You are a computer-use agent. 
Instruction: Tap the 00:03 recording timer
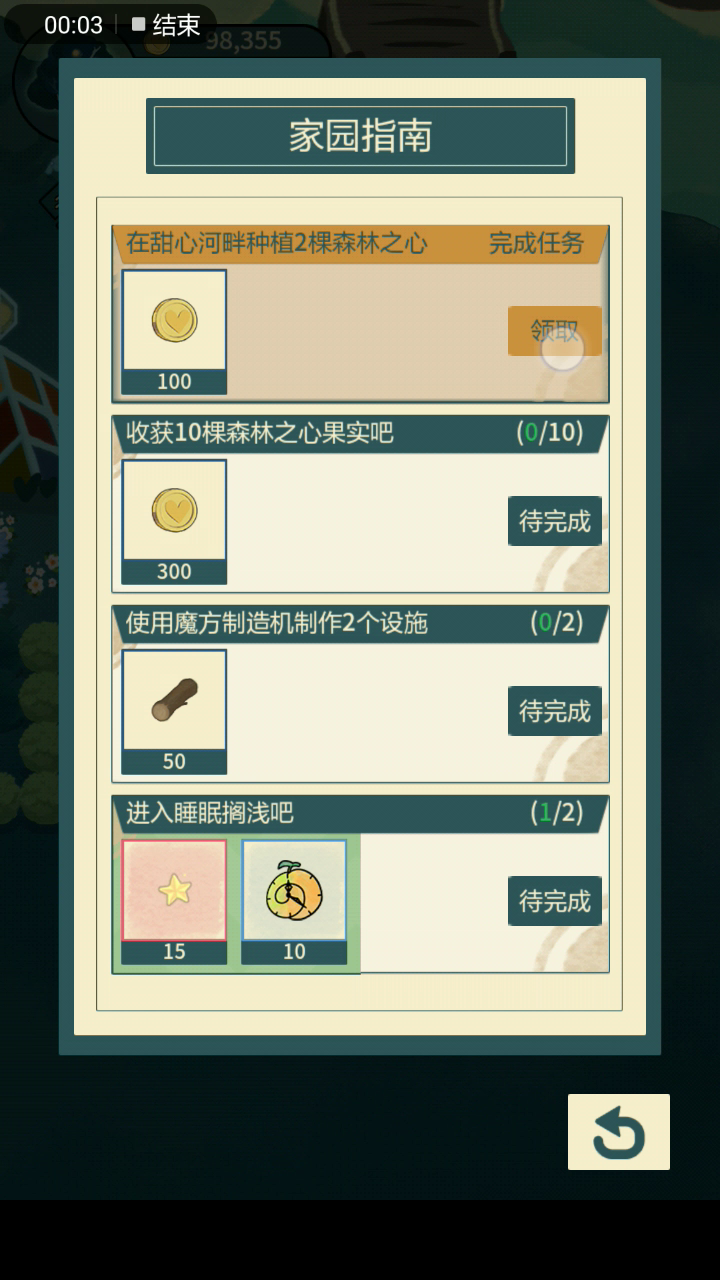pyautogui.click(x=74, y=25)
